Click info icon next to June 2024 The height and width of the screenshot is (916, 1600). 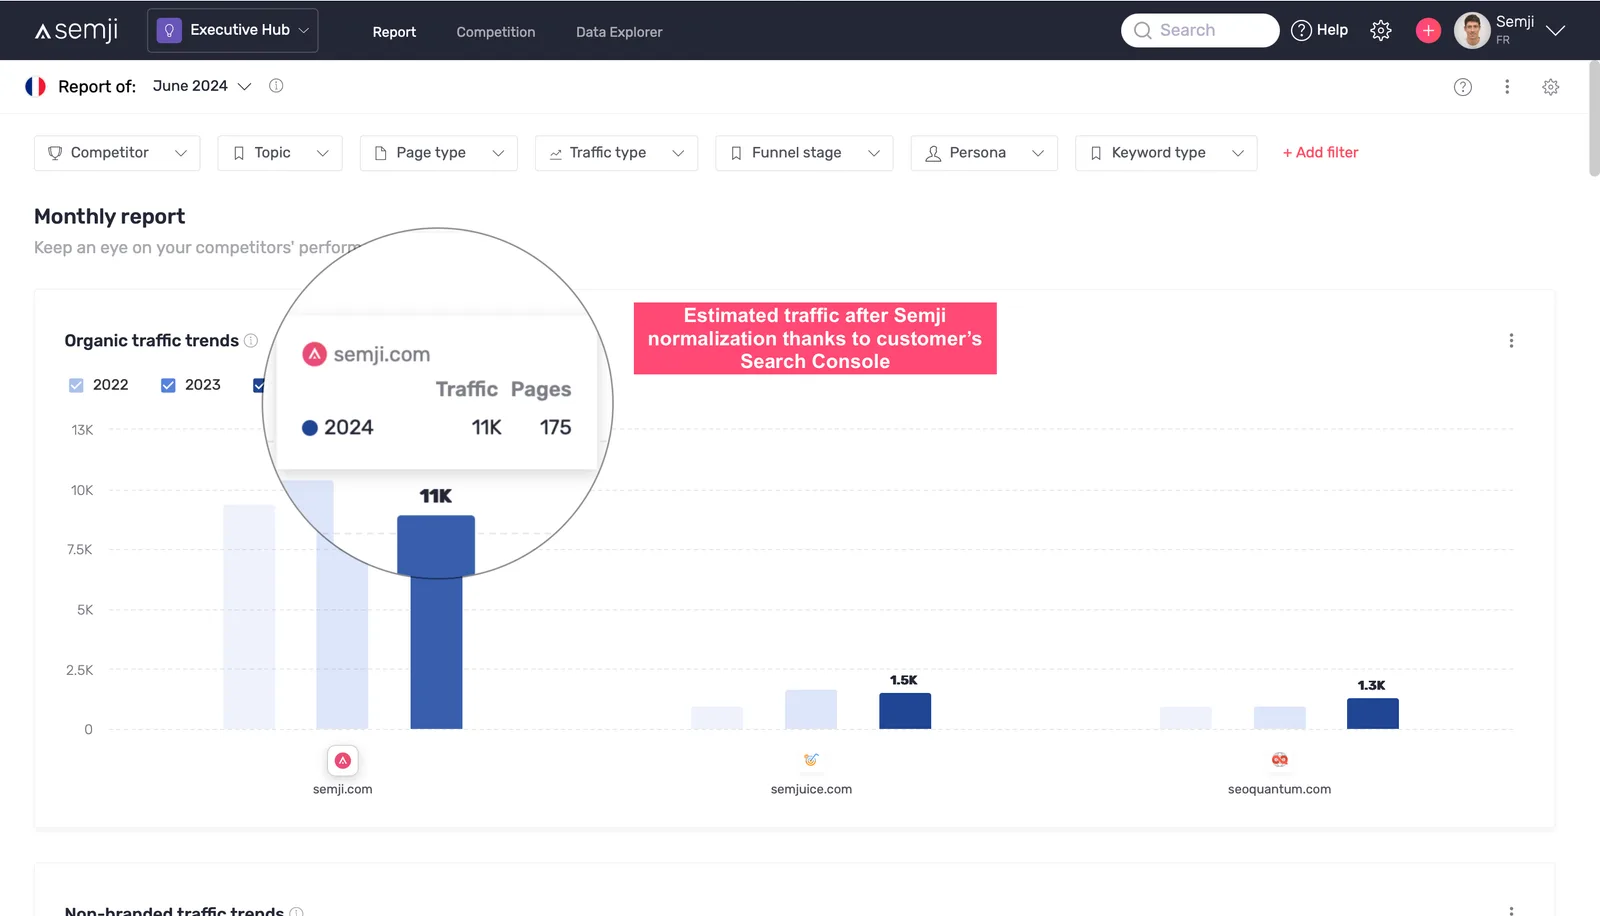pyautogui.click(x=276, y=86)
